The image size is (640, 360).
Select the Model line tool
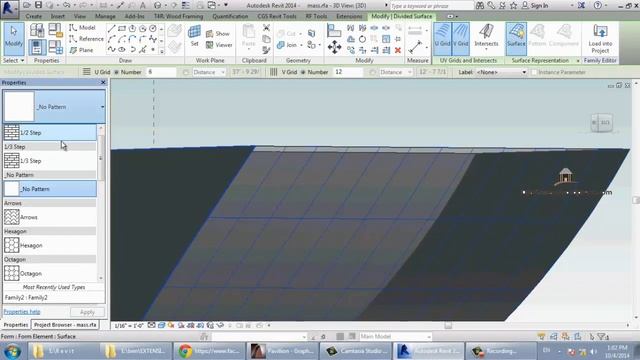(82, 27)
